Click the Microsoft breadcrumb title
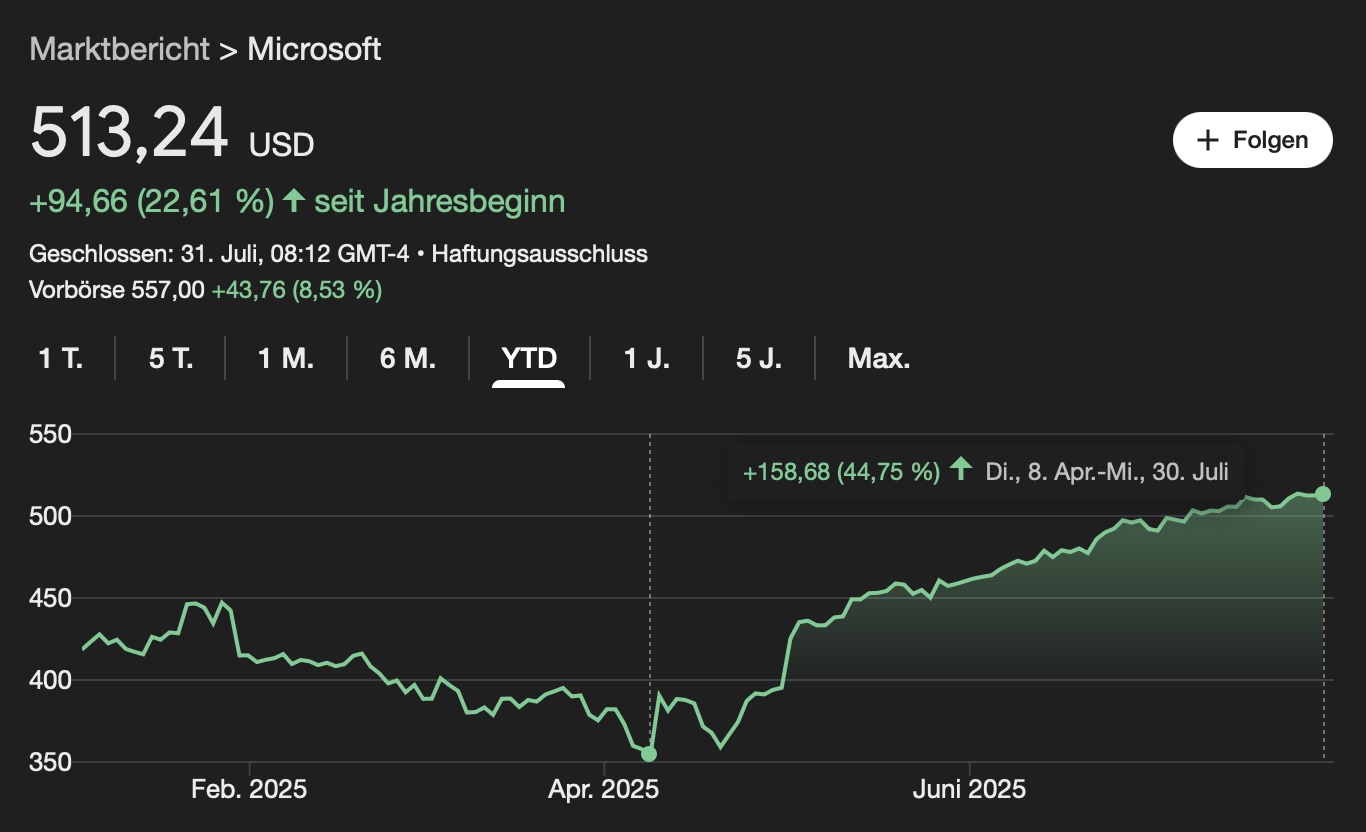The height and width of the screenshot is (832, 1366). (x=314, y=49)
